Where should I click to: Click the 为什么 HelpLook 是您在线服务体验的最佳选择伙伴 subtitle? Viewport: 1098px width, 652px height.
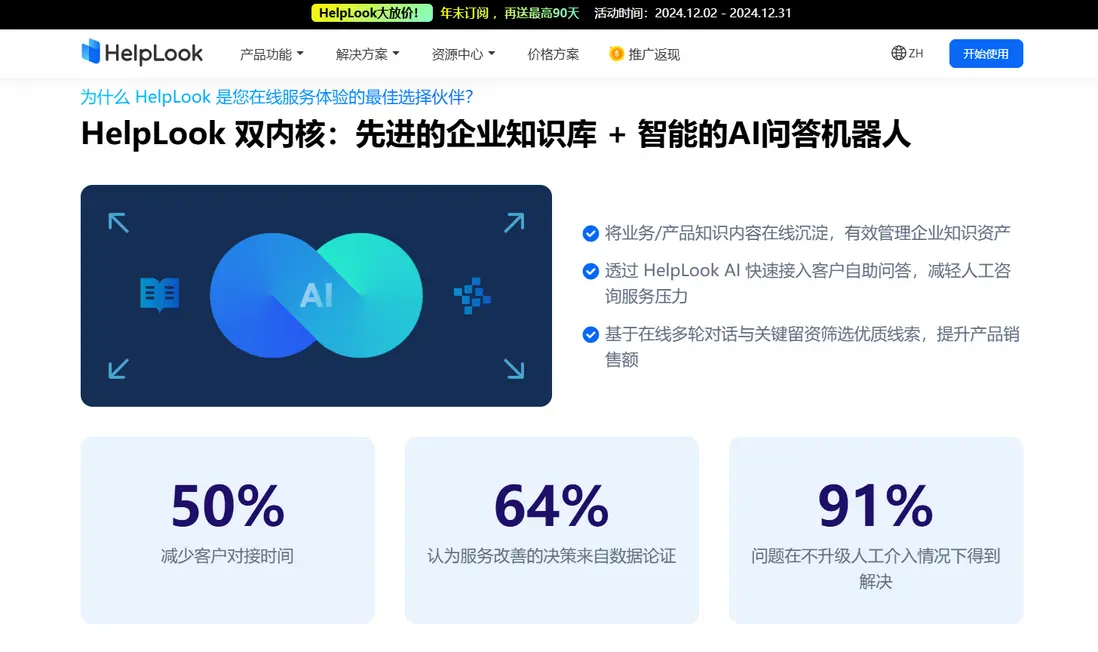[277, 97]
